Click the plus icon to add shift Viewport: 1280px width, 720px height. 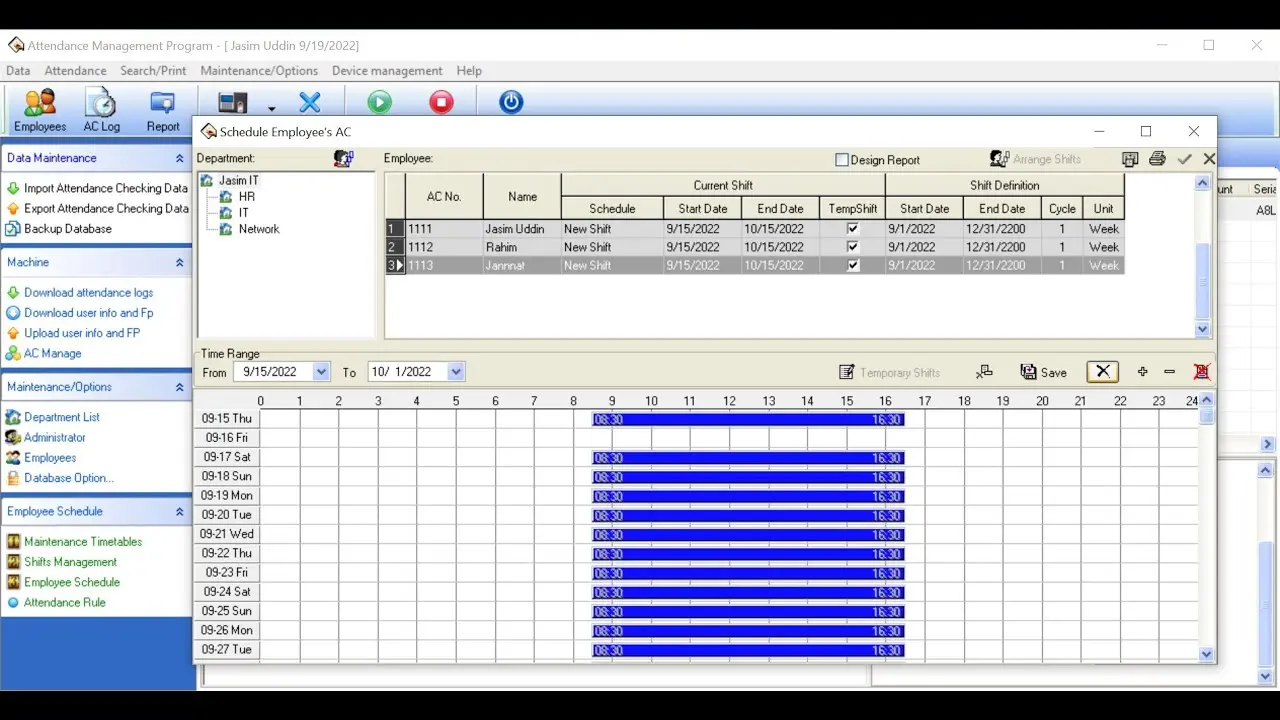click(1143, 372)
